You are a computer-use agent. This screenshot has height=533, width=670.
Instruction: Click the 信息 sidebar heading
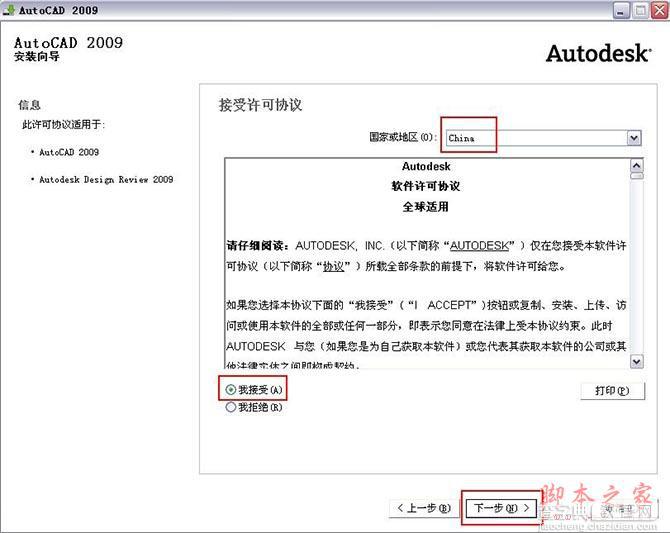click(x=29, y=105)
